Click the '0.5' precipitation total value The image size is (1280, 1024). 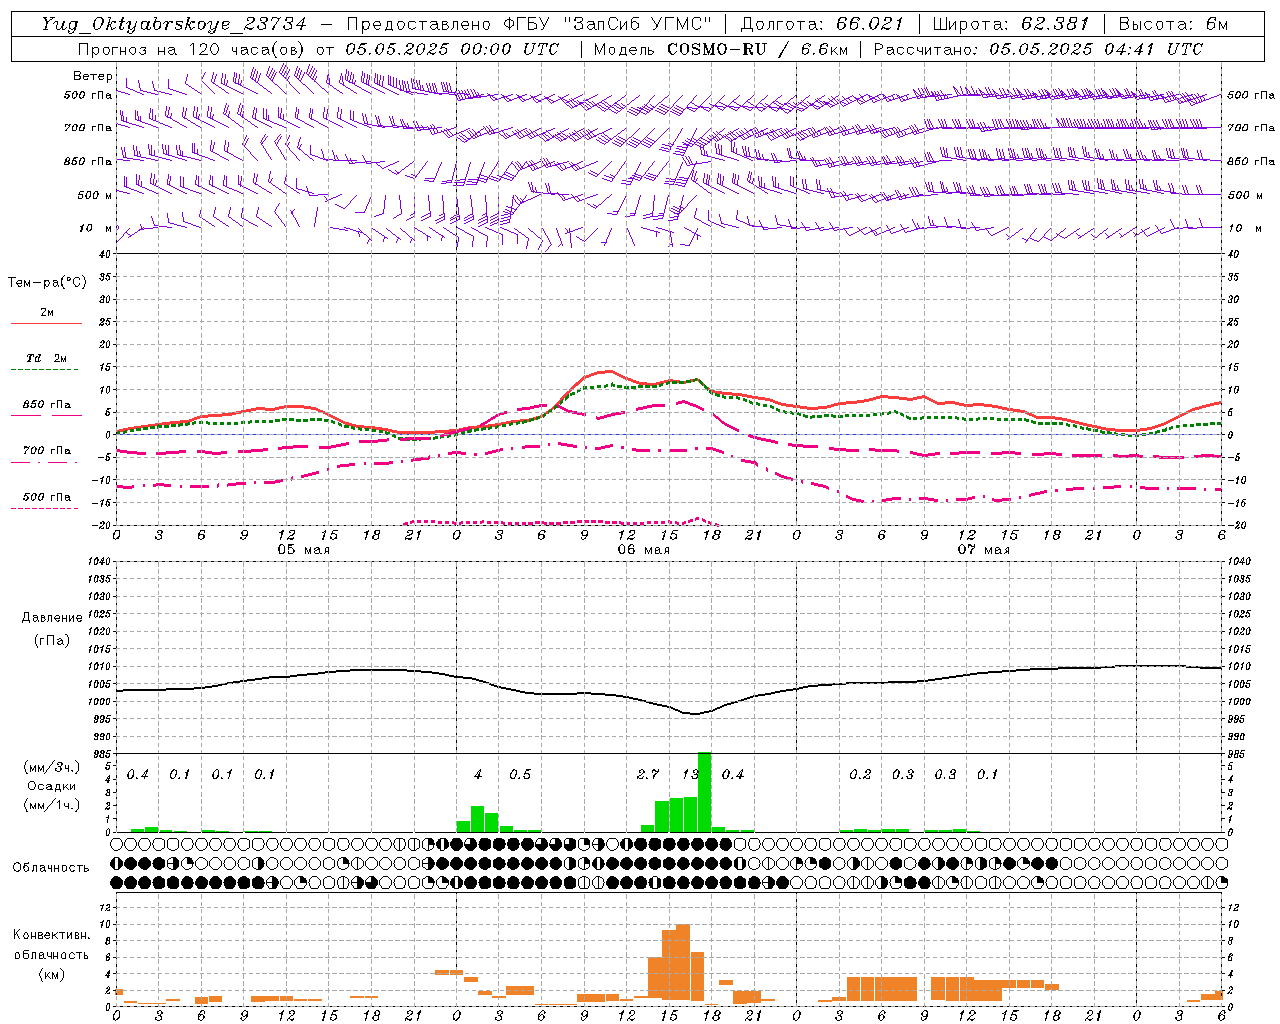pyautogui.click(x=520, y=775)
